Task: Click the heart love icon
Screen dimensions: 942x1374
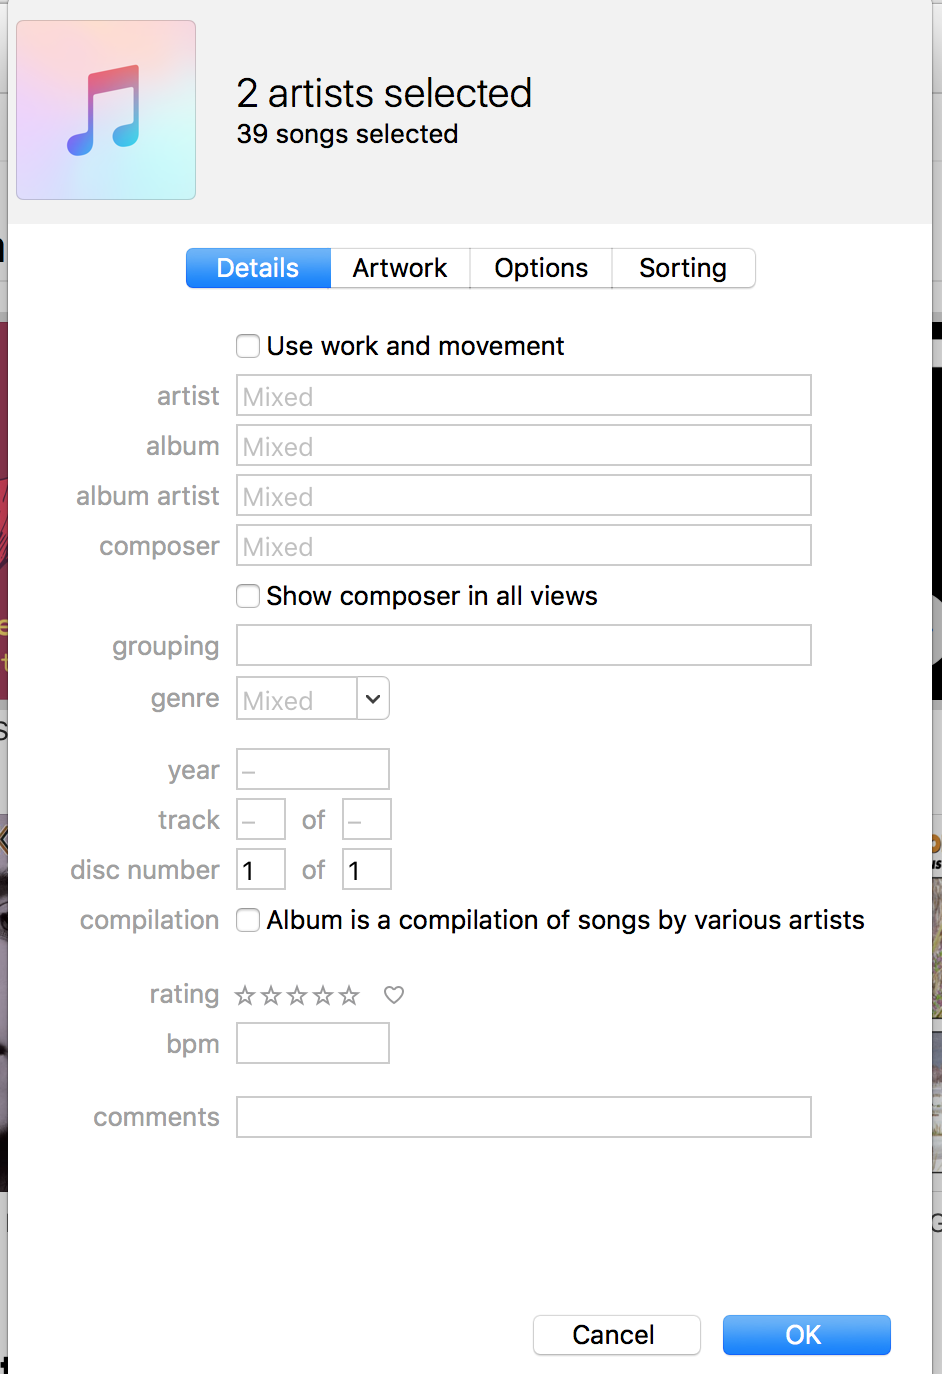Action: pos(394,995)
